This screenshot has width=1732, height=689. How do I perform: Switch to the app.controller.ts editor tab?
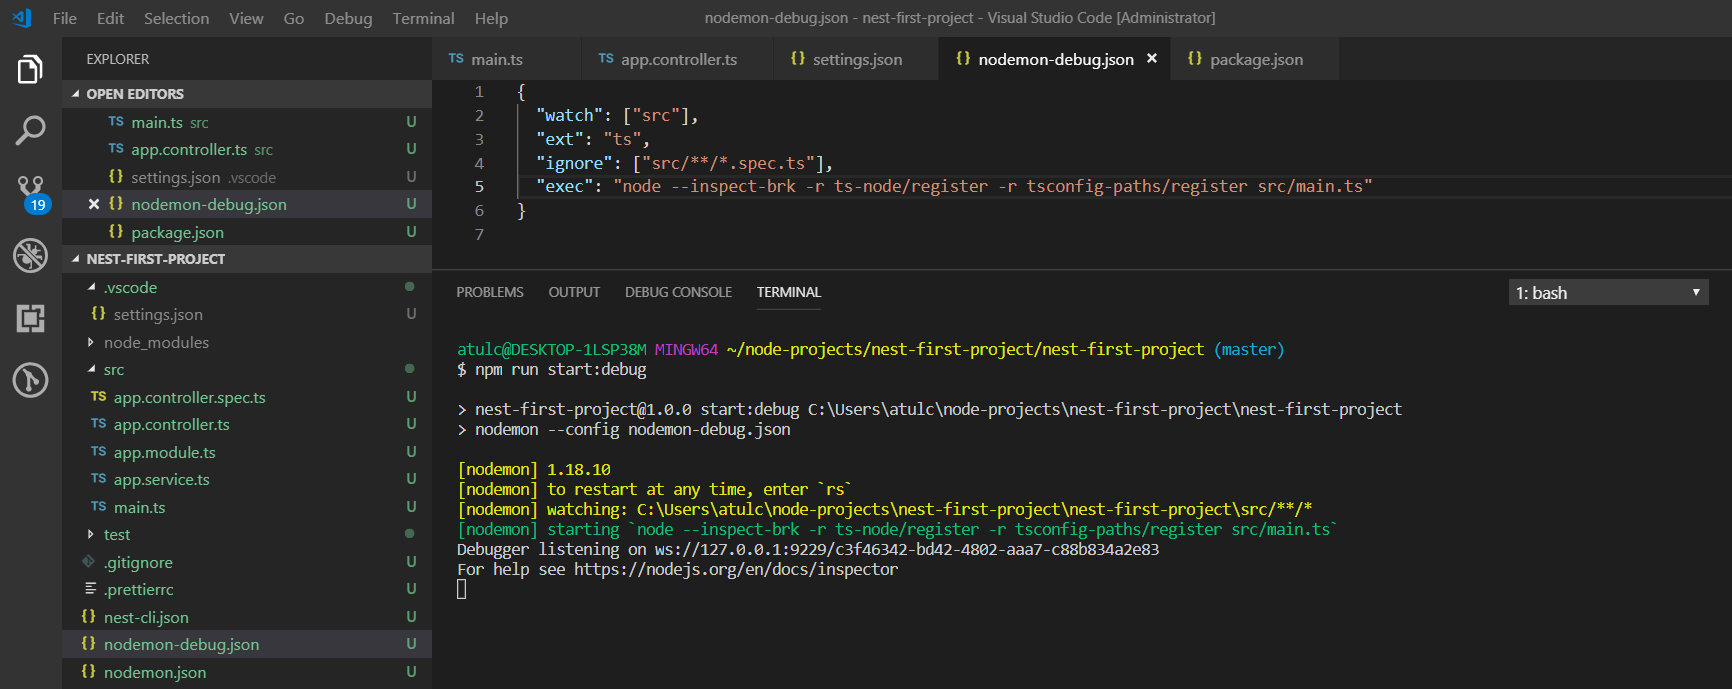tap(678, 59)
